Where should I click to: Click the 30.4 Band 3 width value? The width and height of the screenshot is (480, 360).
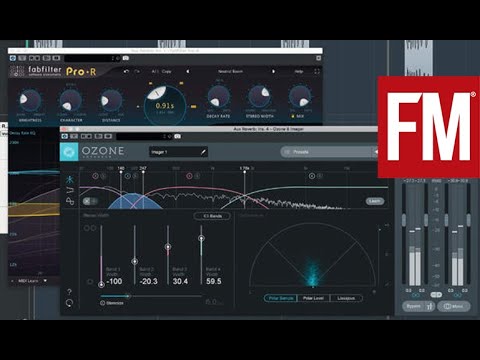(x=180, y=281)
